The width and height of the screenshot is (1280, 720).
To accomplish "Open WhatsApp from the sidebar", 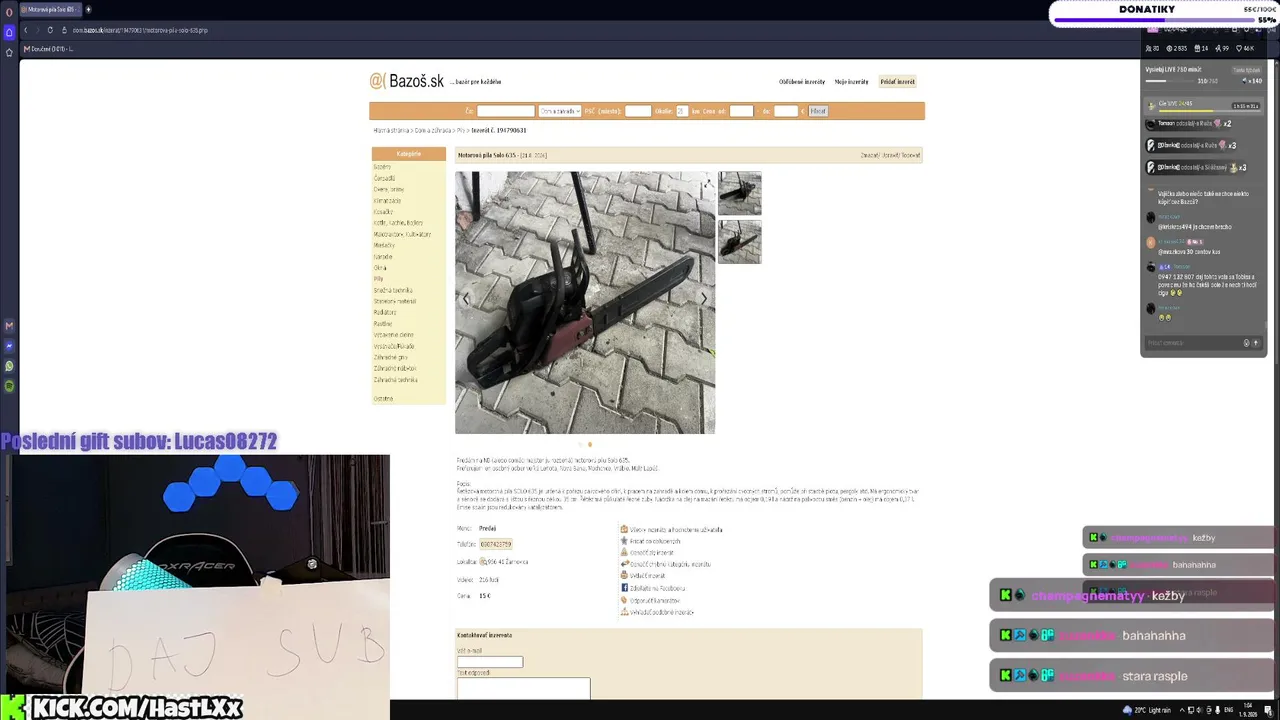I will point(9,366).
